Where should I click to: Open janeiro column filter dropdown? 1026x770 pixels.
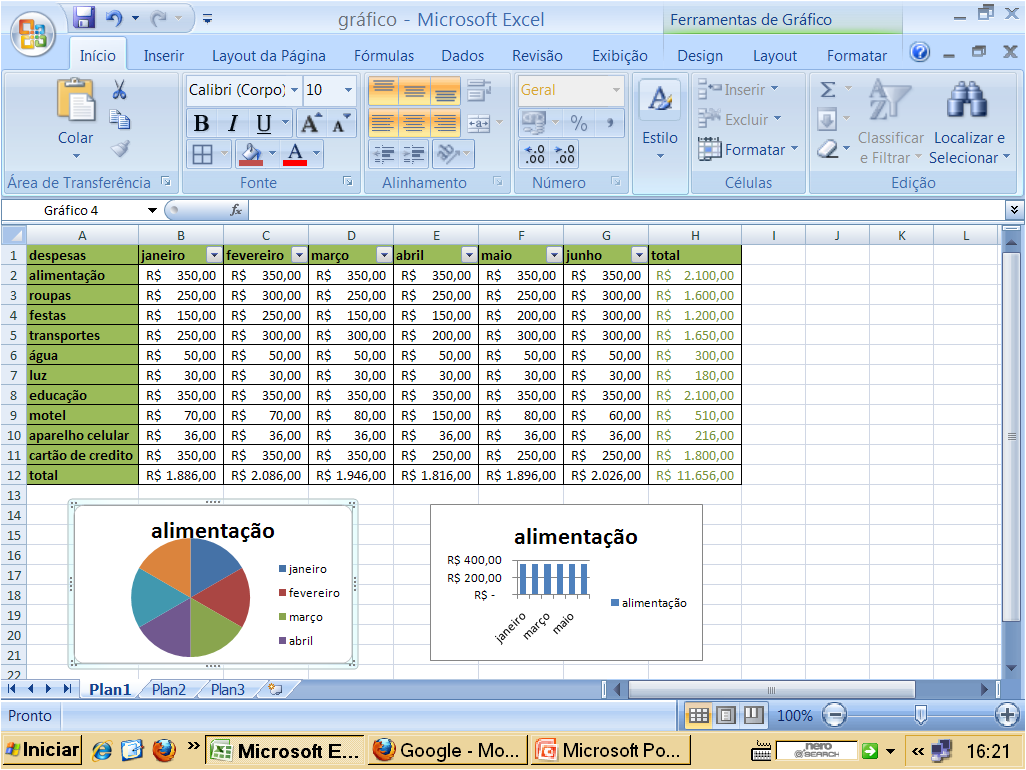[214, 255]
